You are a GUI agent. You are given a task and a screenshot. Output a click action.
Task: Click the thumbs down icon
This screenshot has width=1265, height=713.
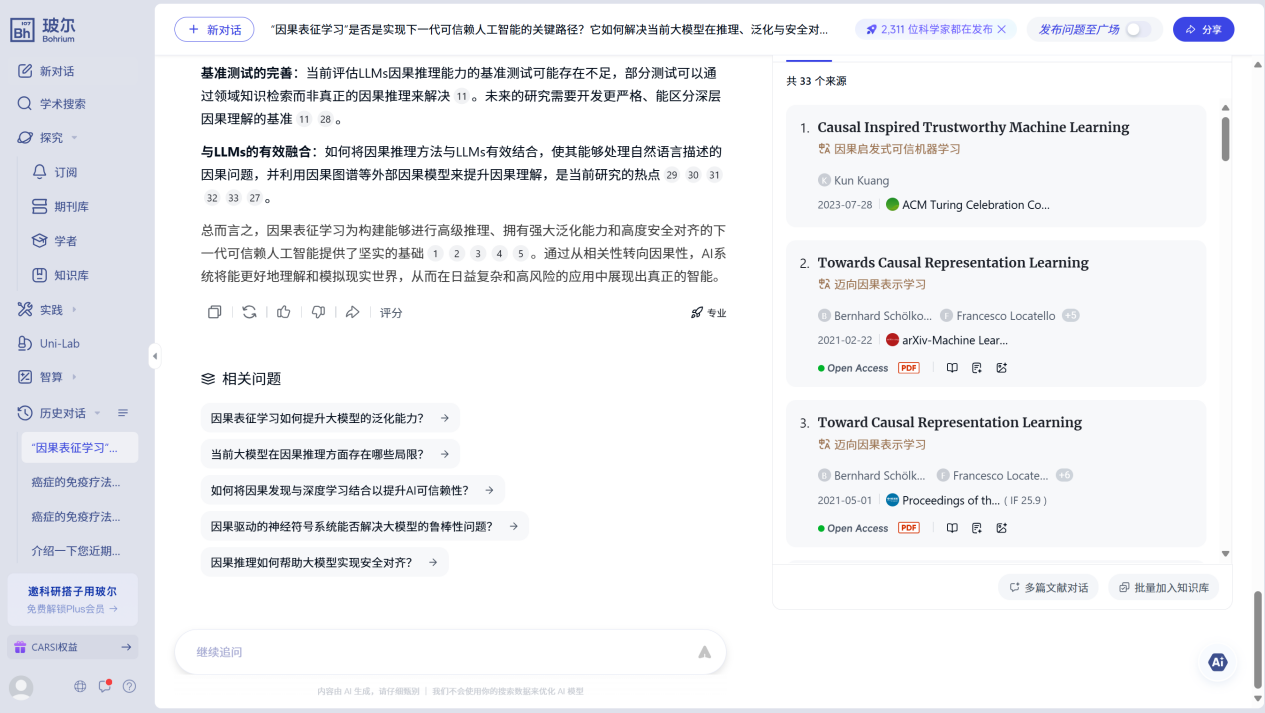(318, 312)
